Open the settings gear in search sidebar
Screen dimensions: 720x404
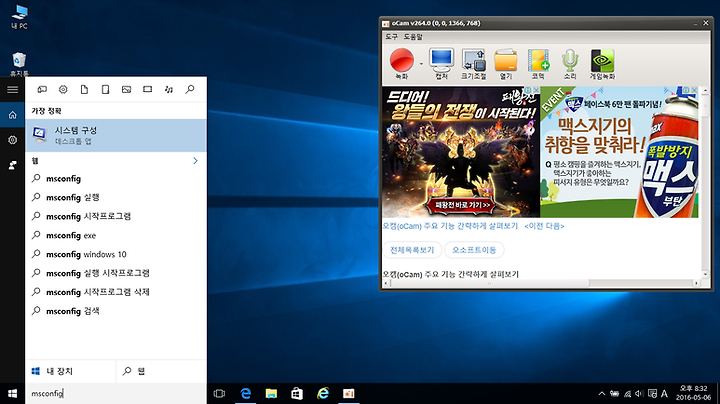[x=12, y=140]
